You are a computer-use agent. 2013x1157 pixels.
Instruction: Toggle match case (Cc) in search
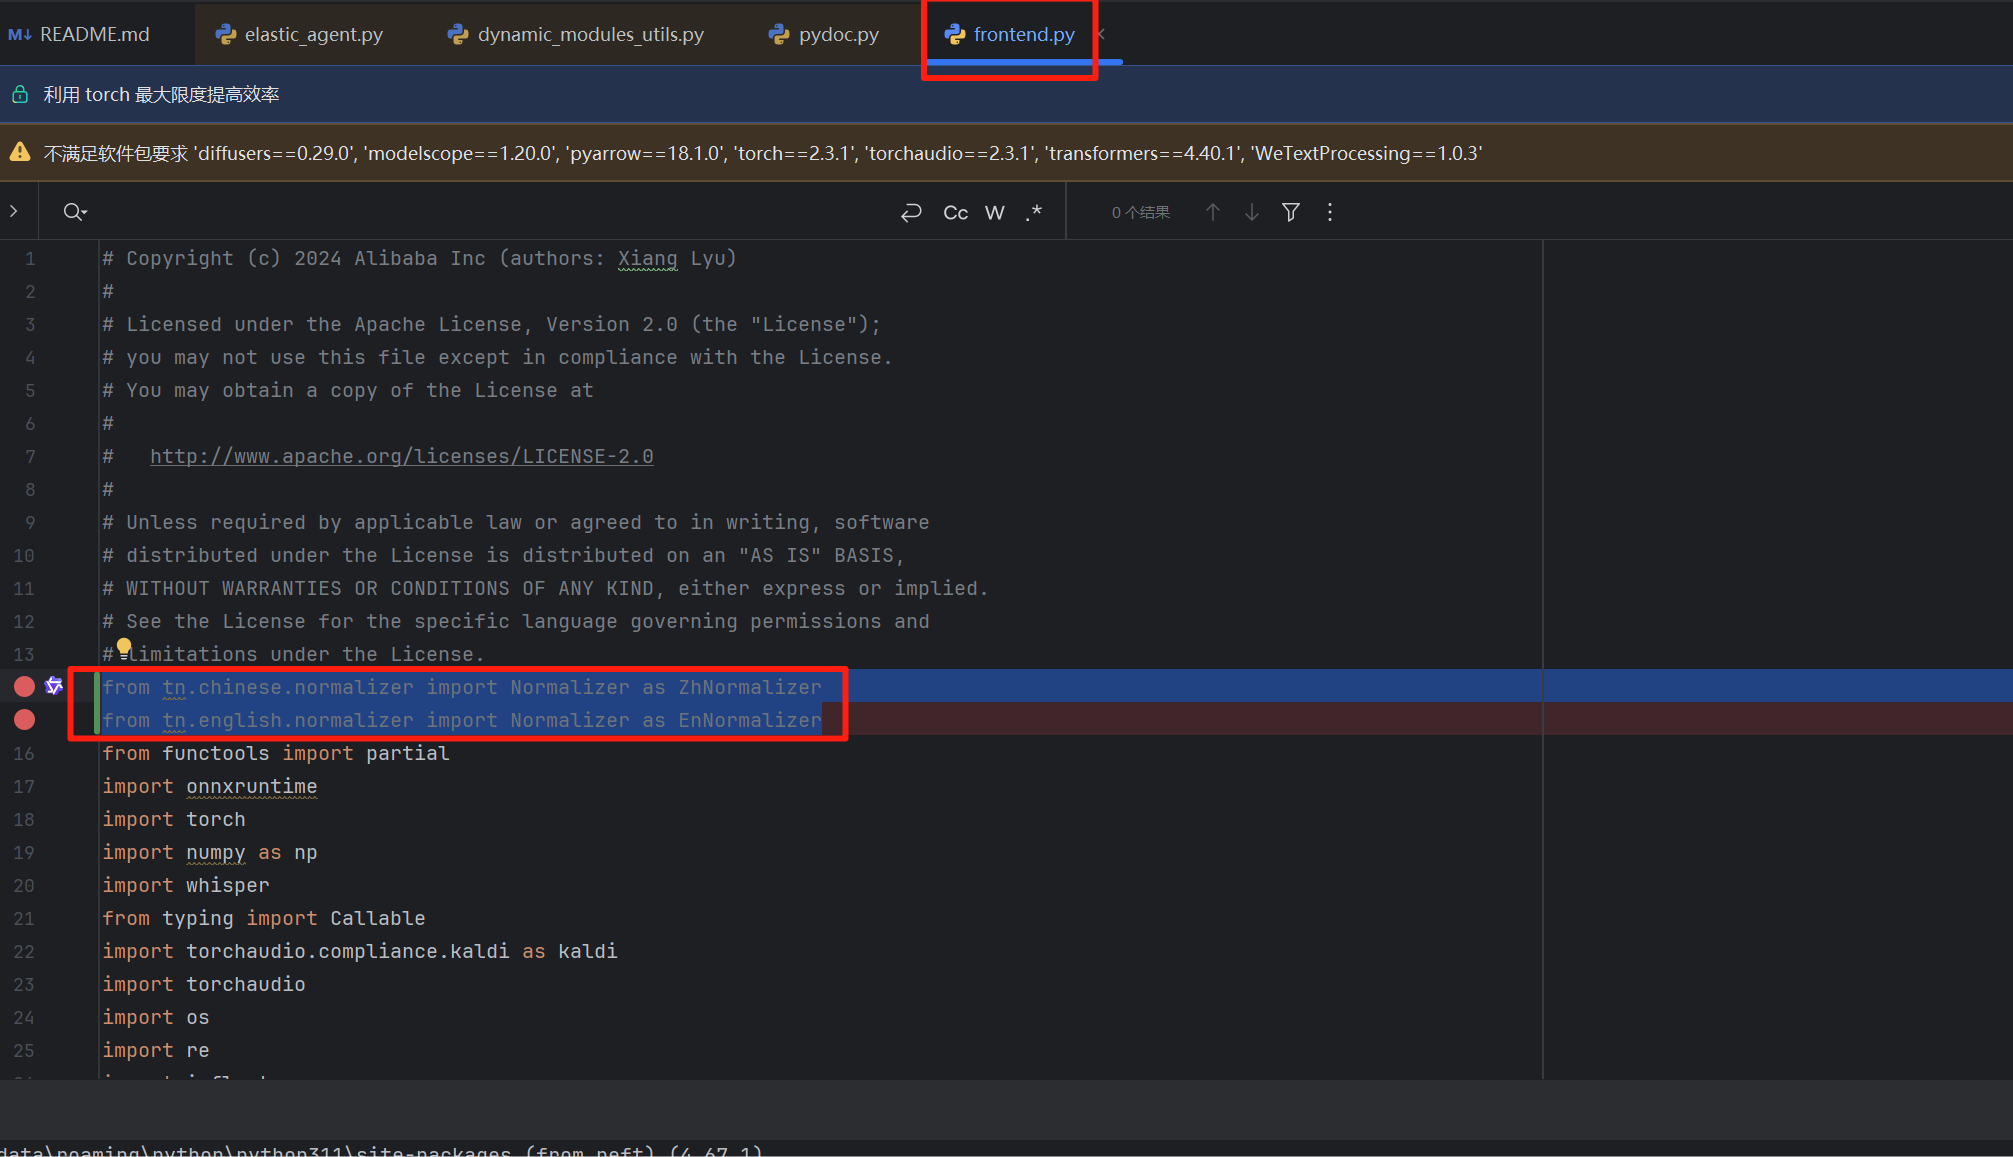(955, 212)
